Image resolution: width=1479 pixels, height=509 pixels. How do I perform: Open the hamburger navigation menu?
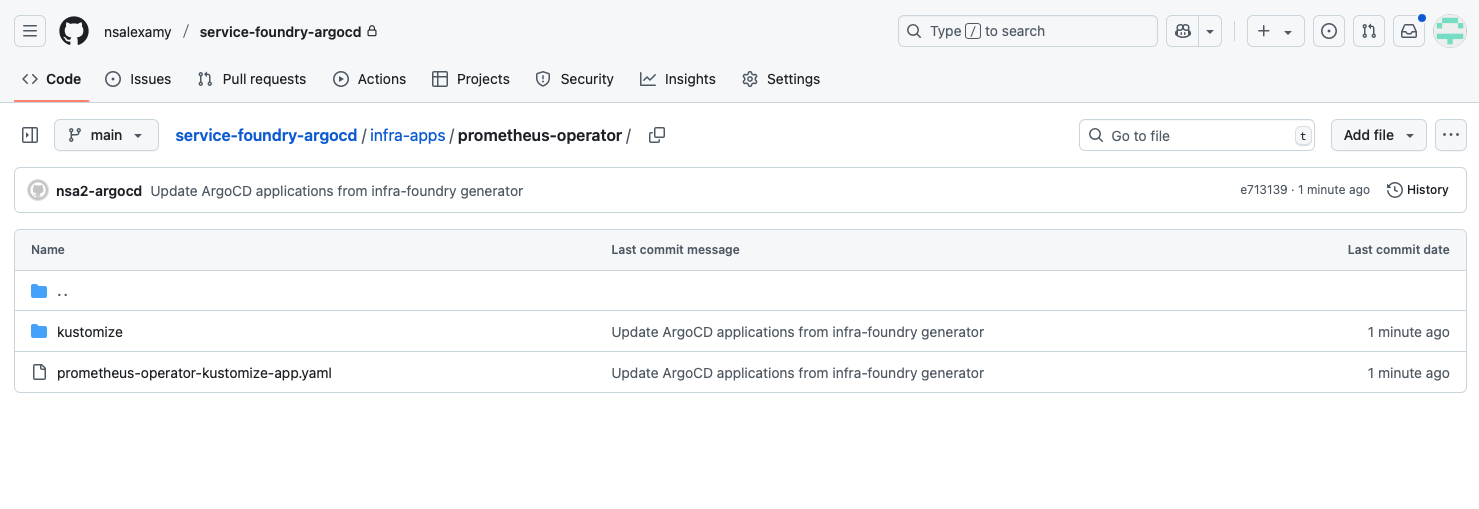tap(30, 31)
